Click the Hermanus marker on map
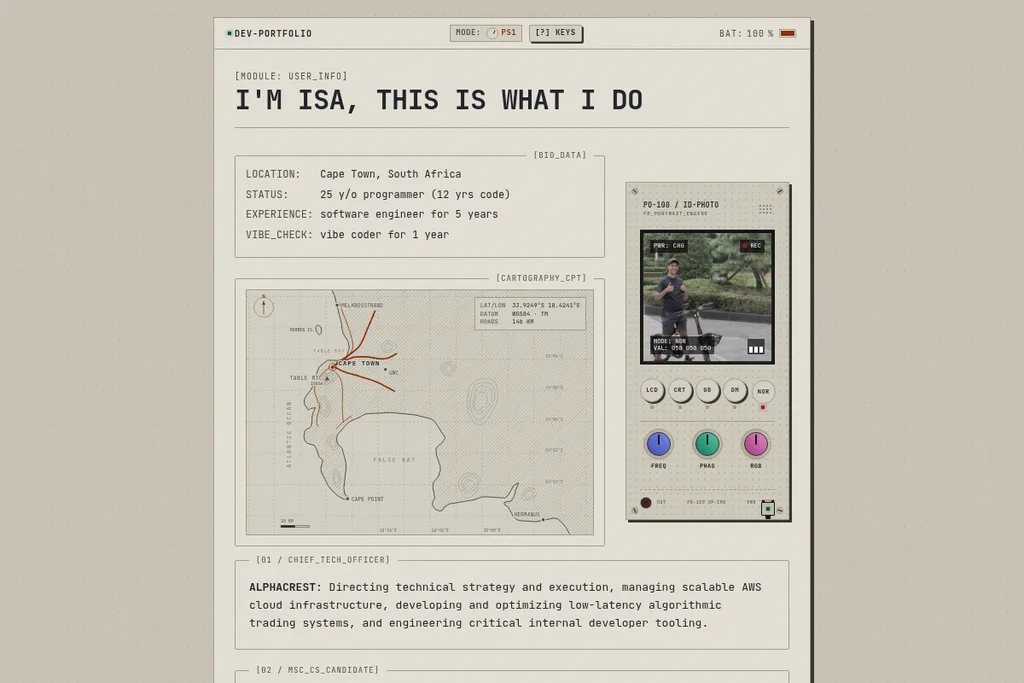Screen dimensions: 1024x683 tap(543, 520)
